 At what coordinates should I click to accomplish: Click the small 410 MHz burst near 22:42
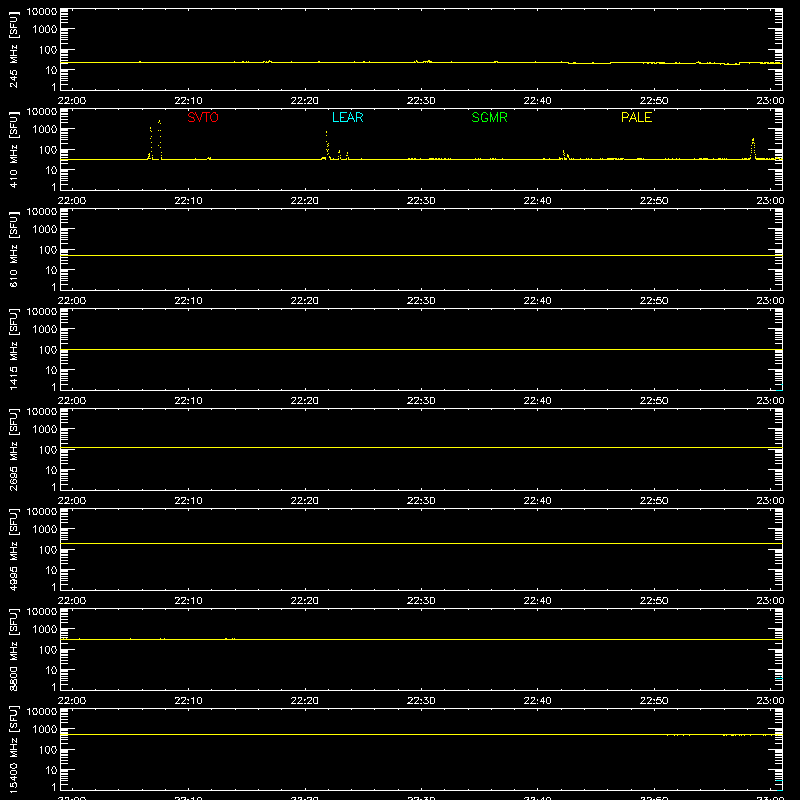click(565, 154)
